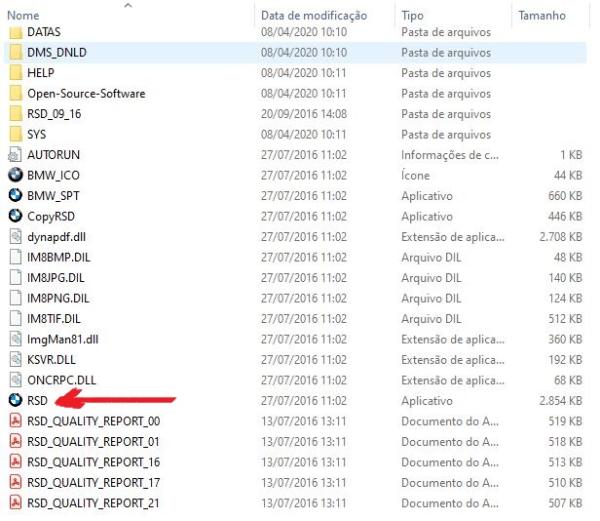Viewport: 600px width, 521px height.
Task: Click the 2.708 KB size of dynapdf.dll
Action: pos(561,237)
